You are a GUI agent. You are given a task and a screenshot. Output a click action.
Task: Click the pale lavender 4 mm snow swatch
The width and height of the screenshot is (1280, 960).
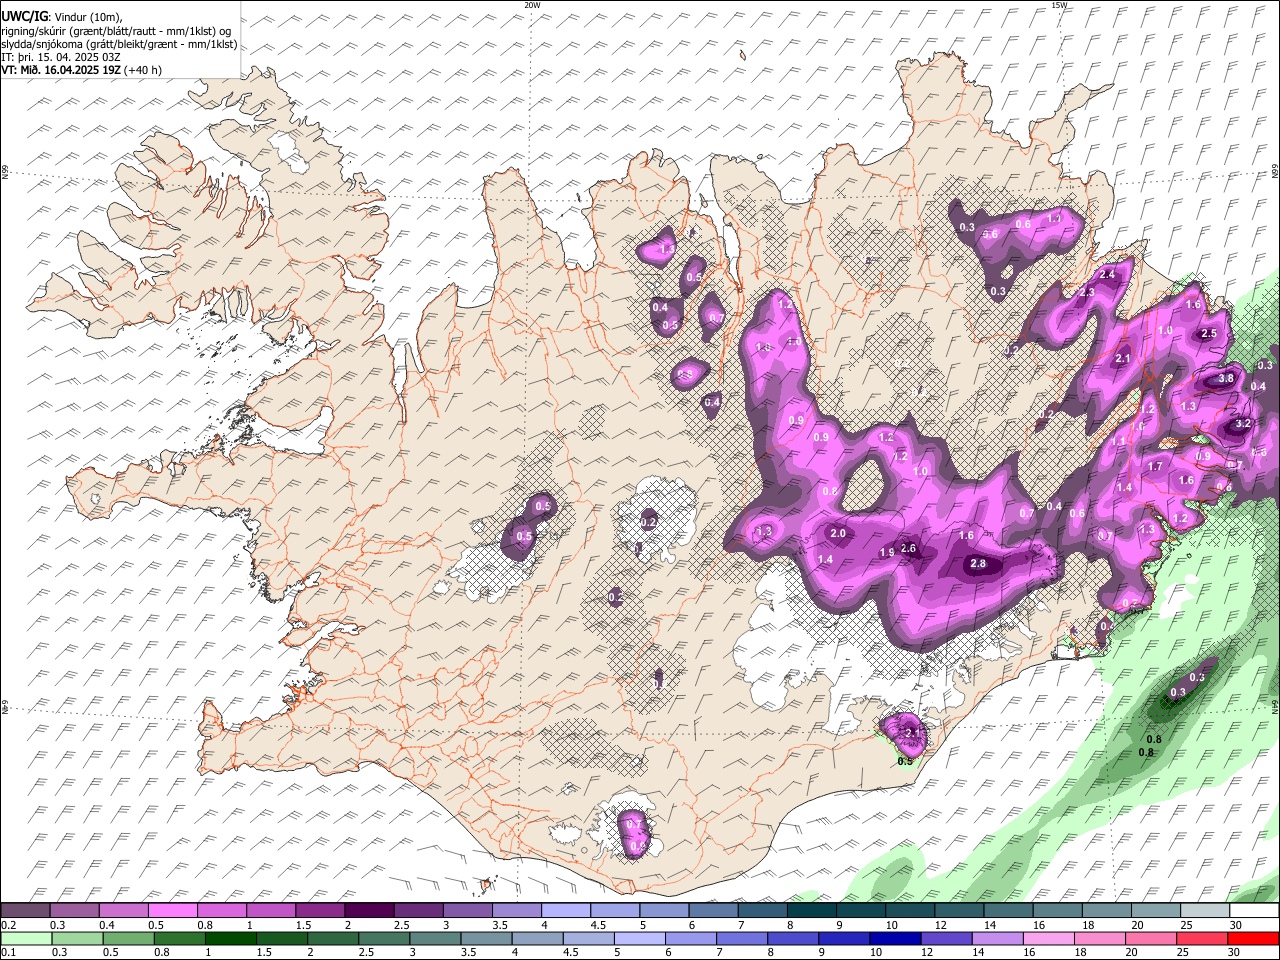pos(565,911)
